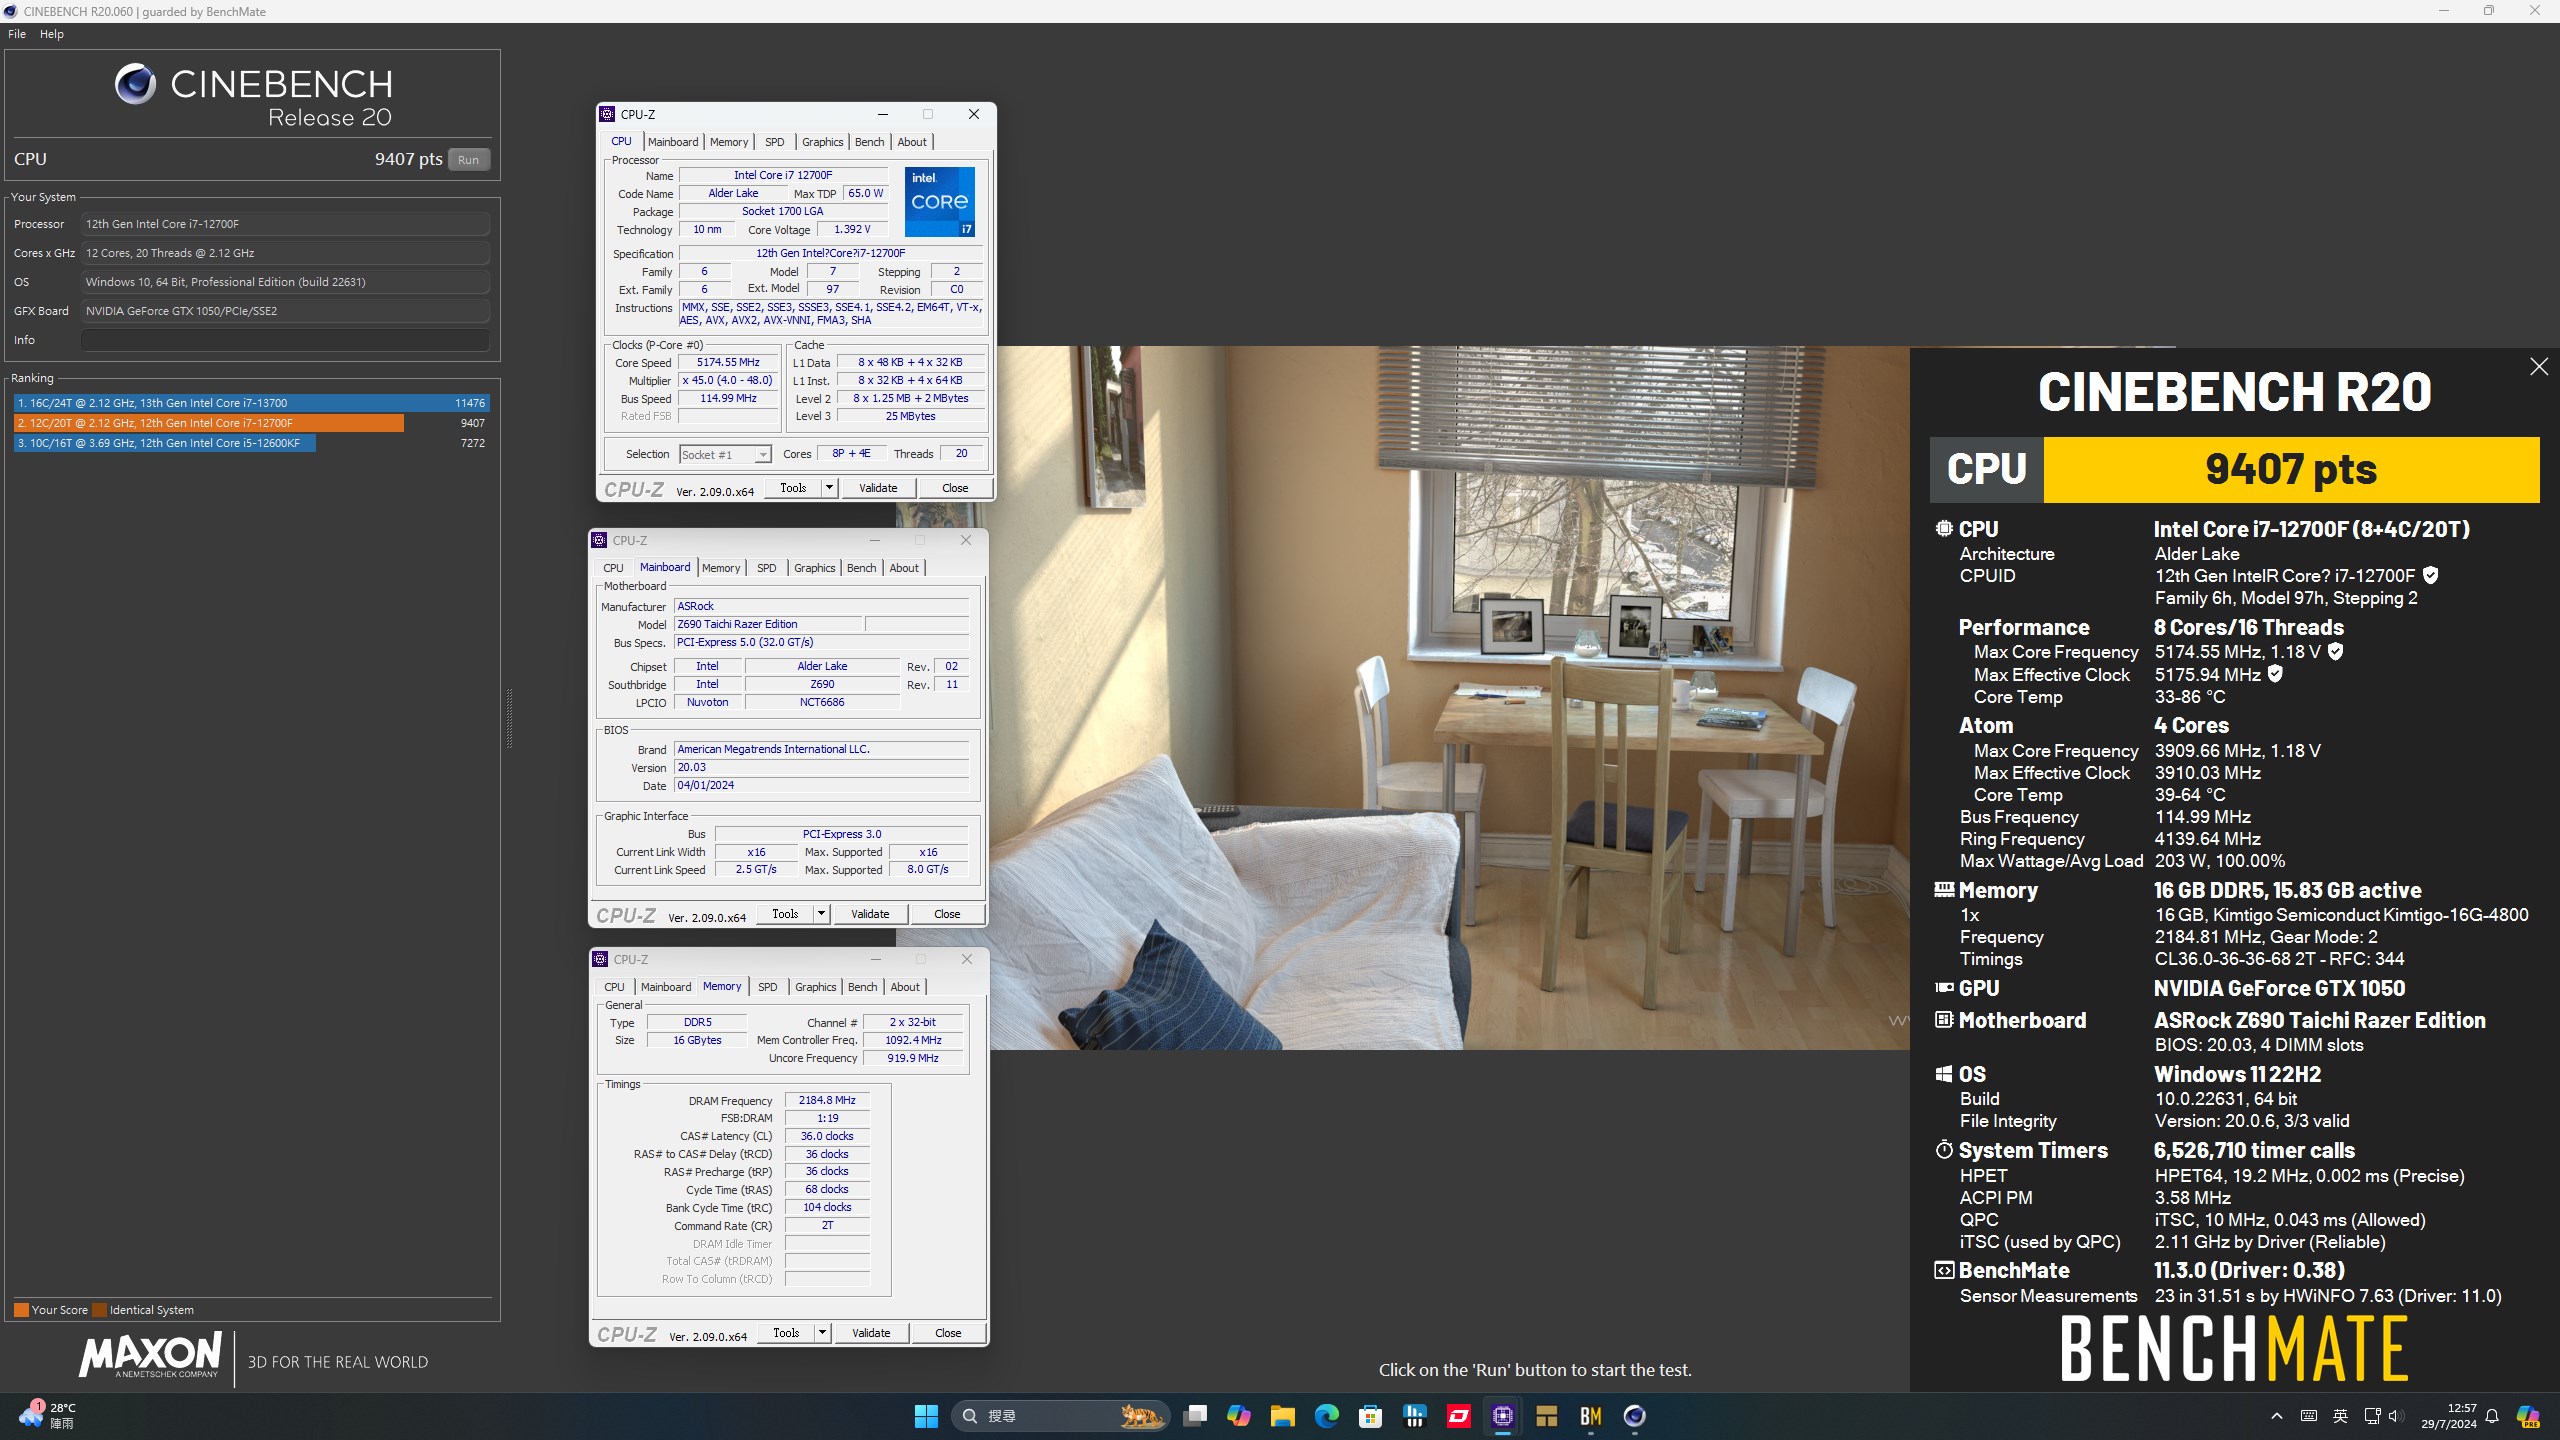
Task: Open the blue bar-chart app on taskbar
Action: click(x=1415, y=1416)
